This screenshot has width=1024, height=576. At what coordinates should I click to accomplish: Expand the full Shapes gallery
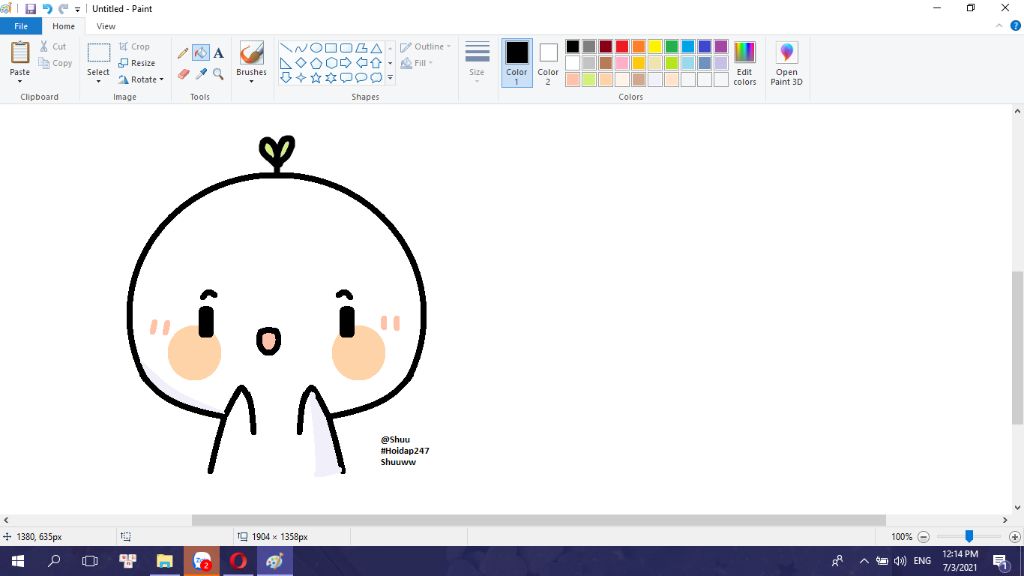click(x=390, y=78)
